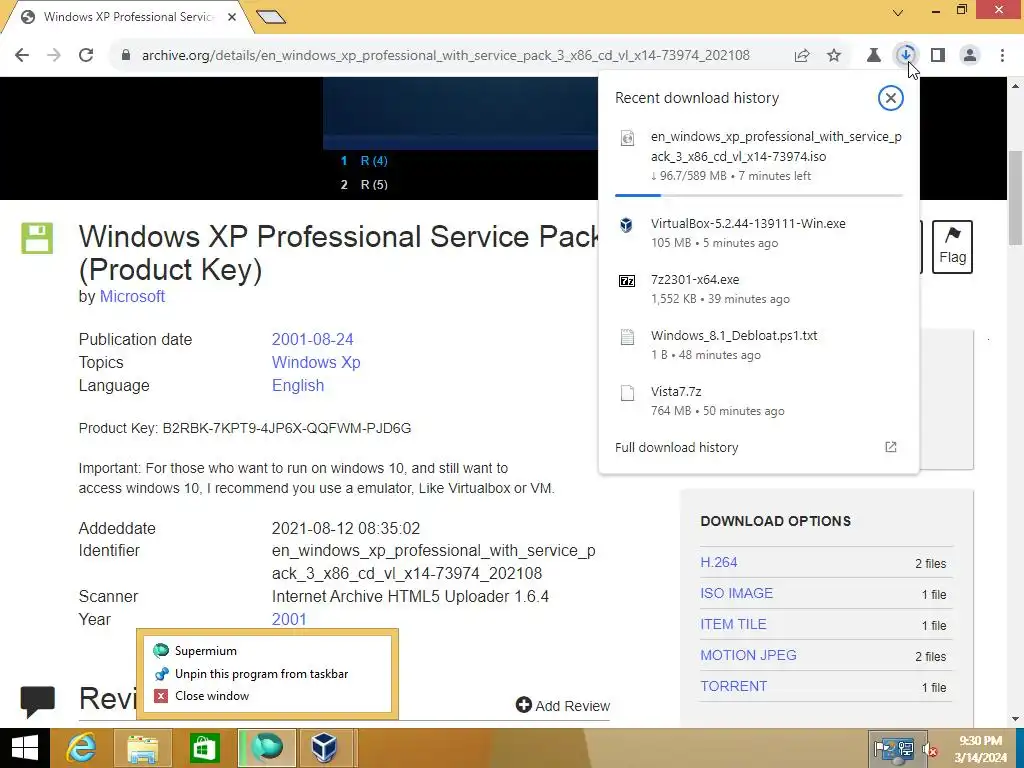Open 7z2301-x64.exe download entry
This screenshot has width=1024, height=768.
click(759, 289)
